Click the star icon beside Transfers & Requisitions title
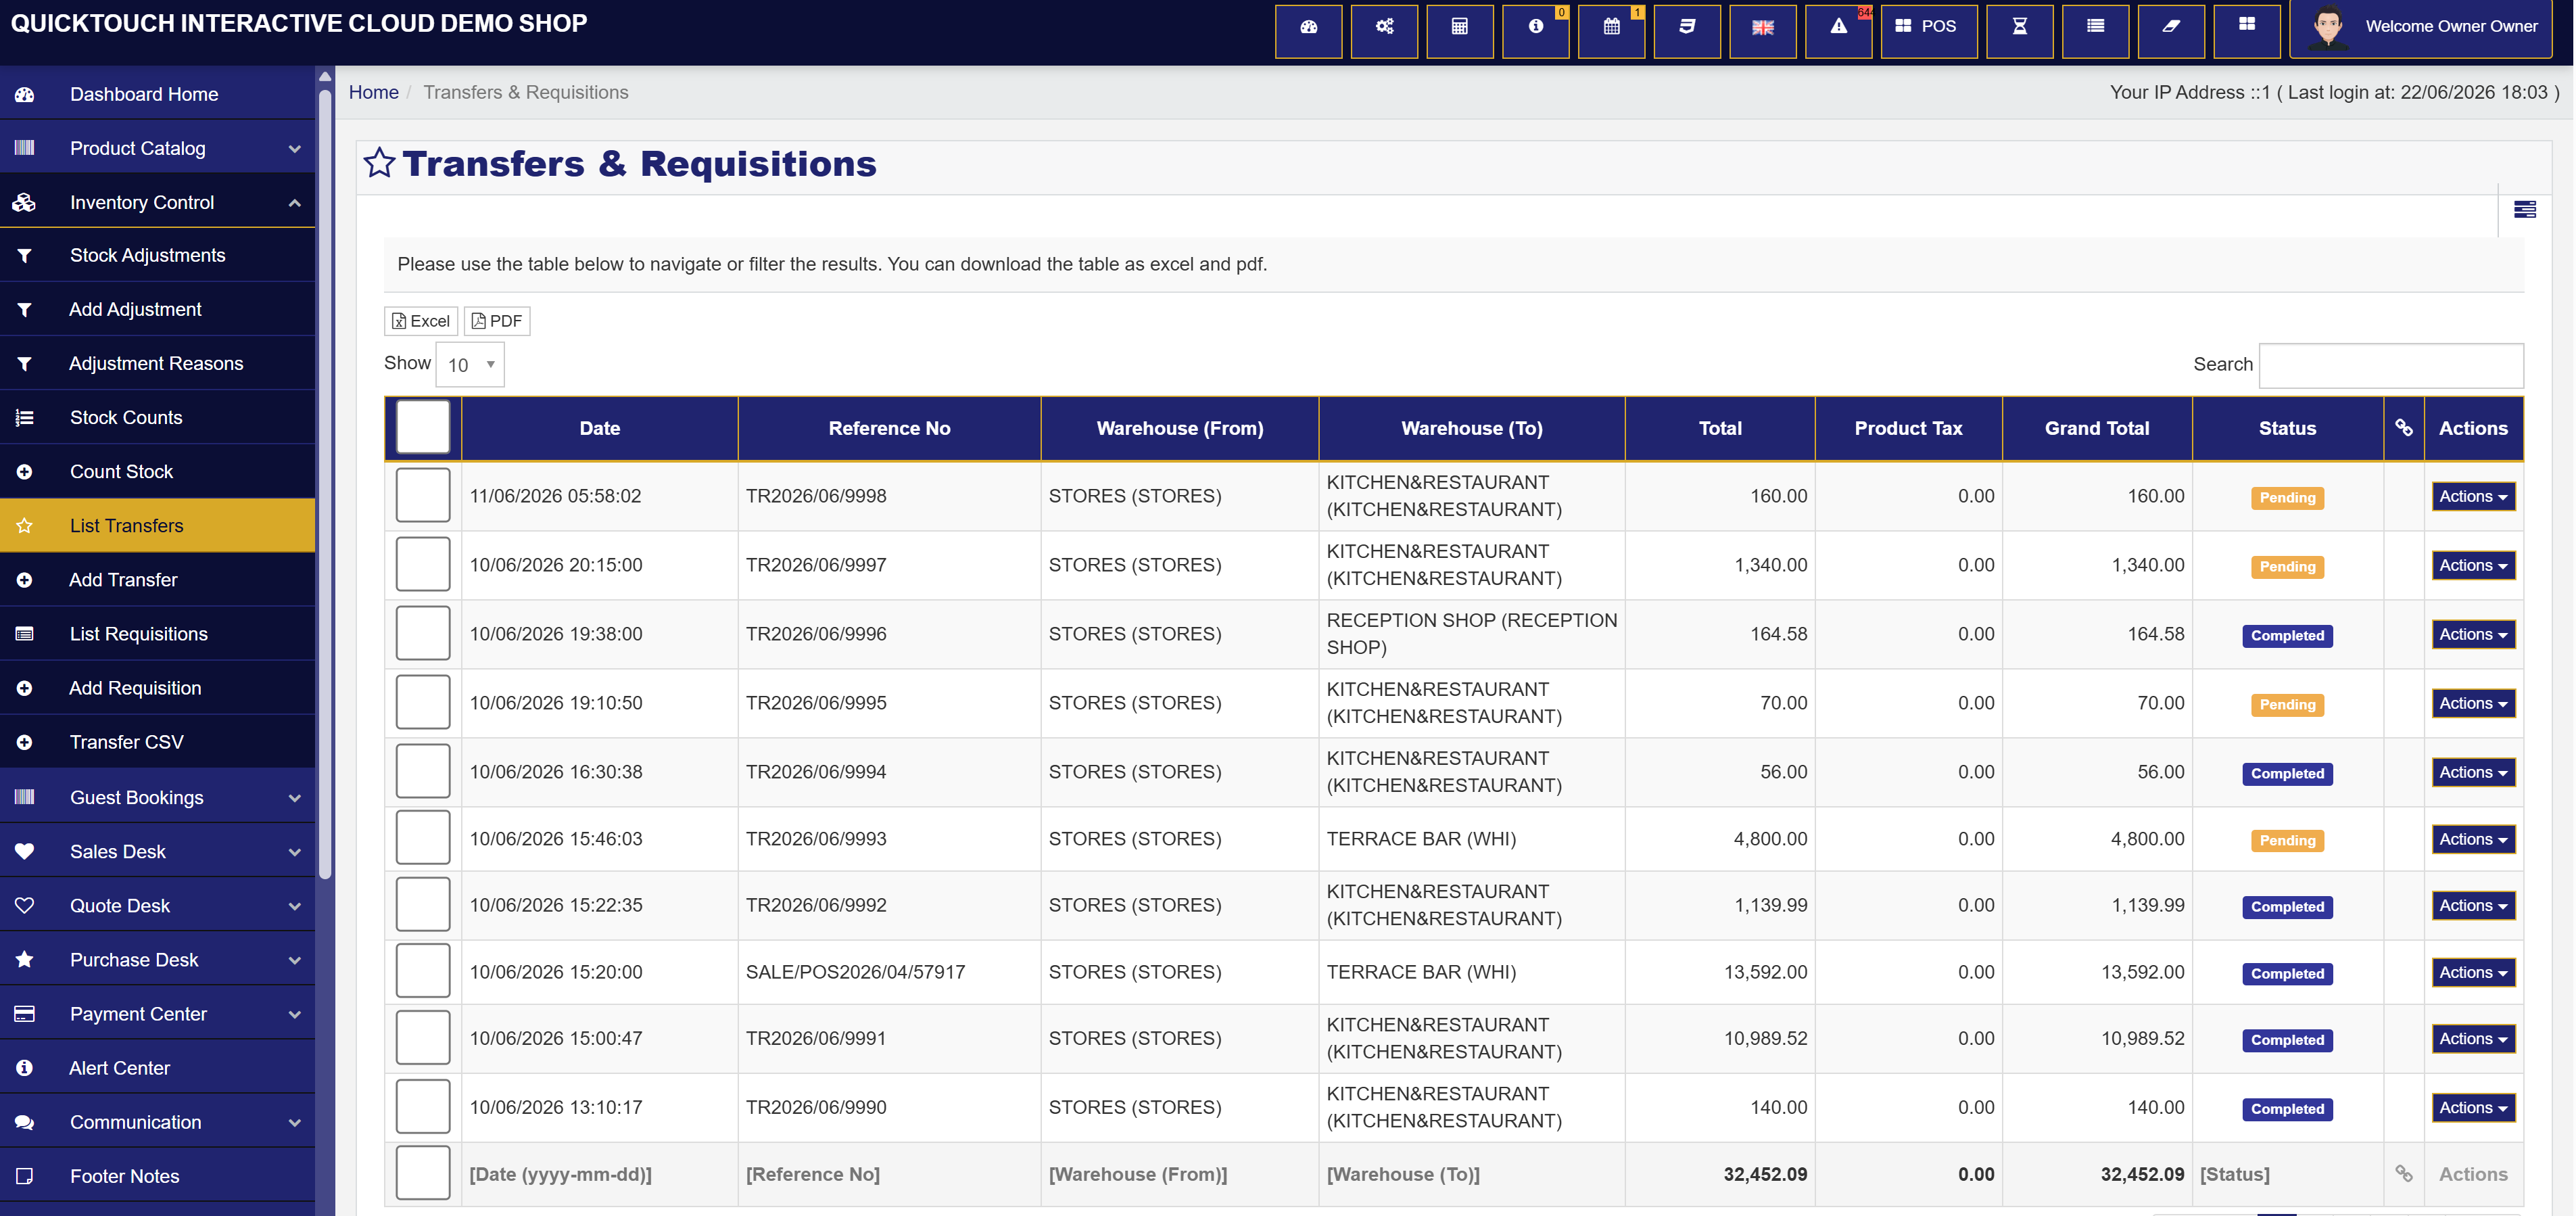Image resolution: width=2576 pixels, height=1216 pixels. coord(379,162)
